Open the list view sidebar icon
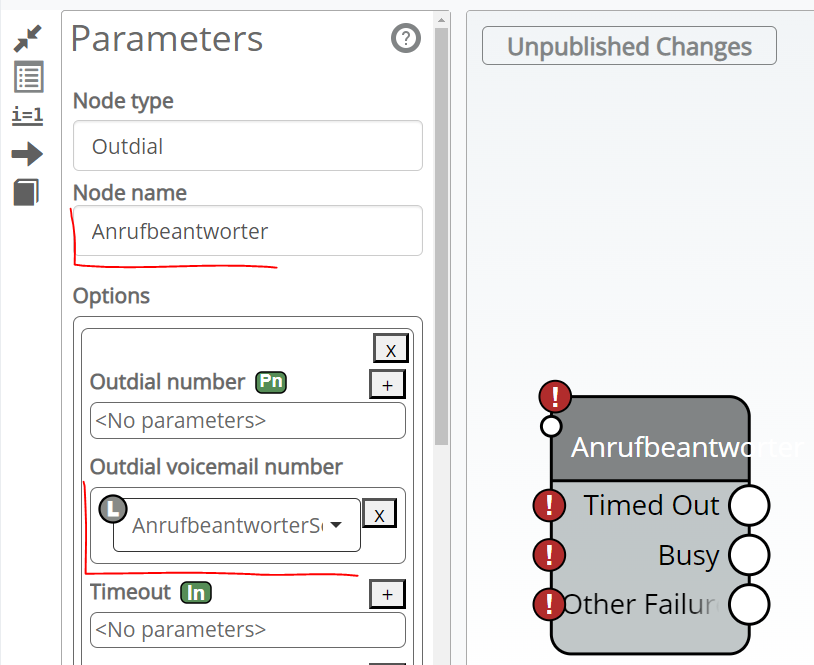This screenshot has height=665, width=814. [28, 76]
